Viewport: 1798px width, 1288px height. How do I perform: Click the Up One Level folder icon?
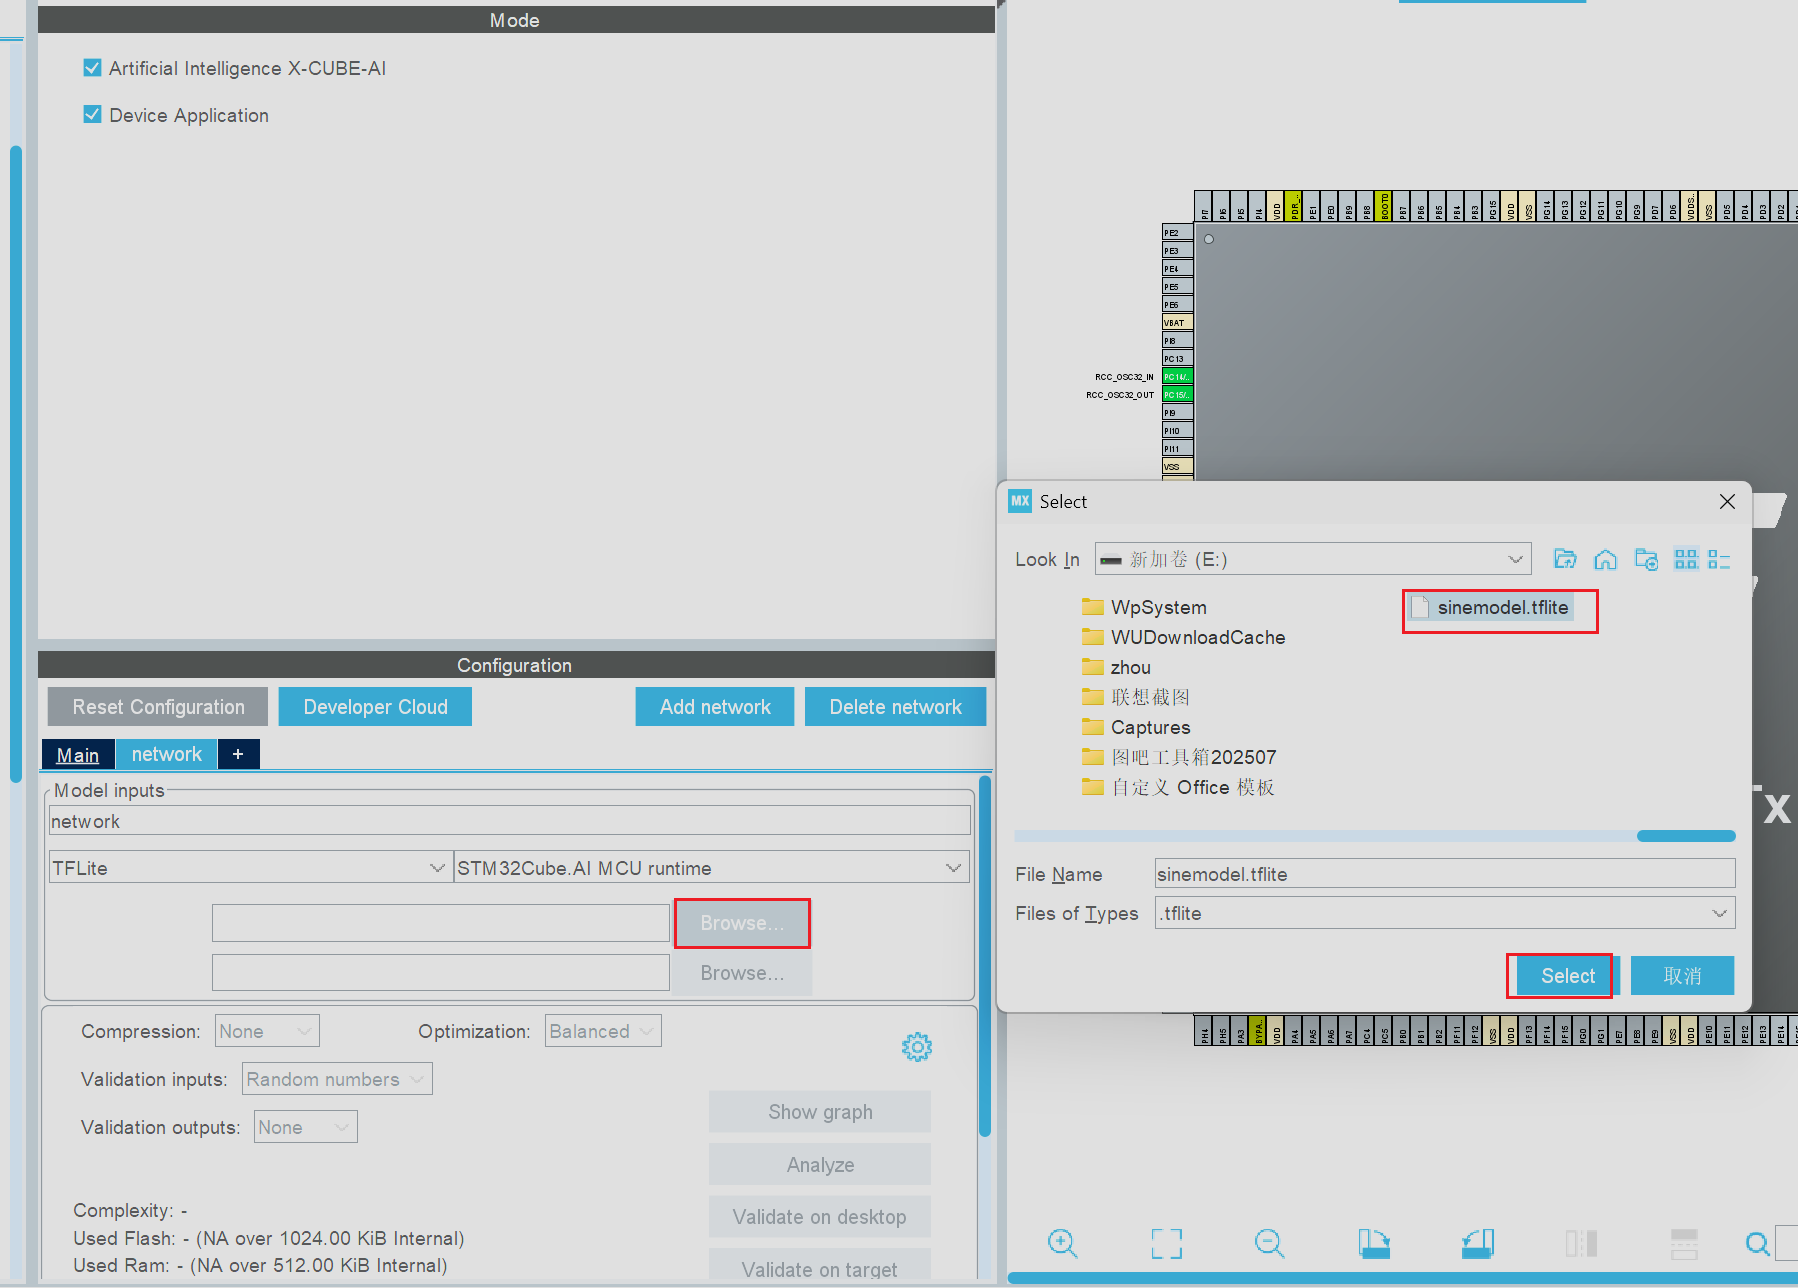click(x=1565, y=559)
